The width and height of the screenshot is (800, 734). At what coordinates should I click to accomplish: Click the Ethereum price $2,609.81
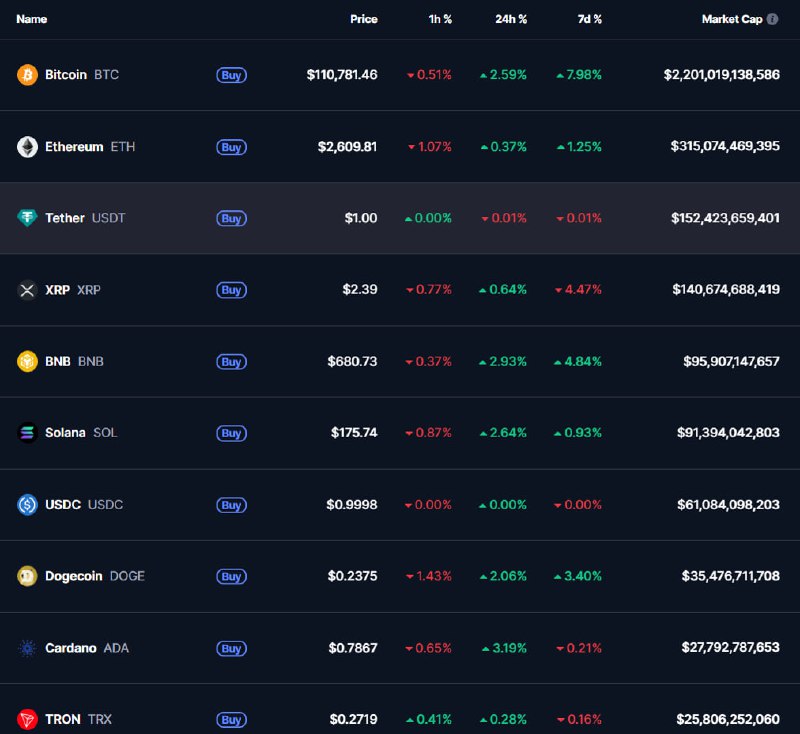tap(347, 147)
